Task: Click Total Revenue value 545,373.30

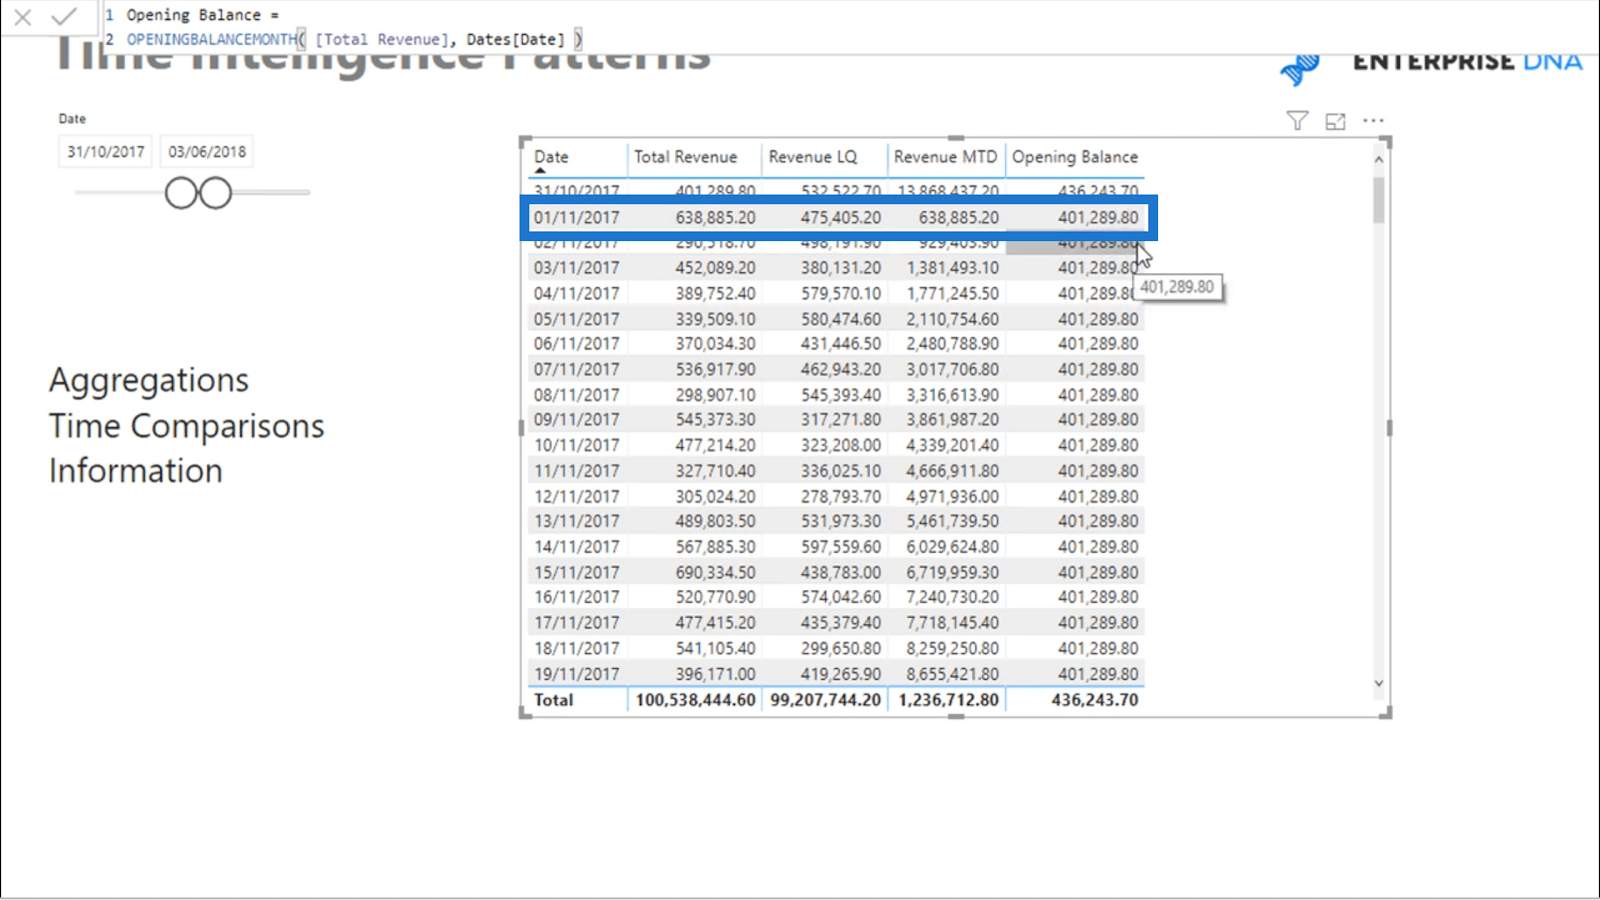Action: click(x=715, y=420)
